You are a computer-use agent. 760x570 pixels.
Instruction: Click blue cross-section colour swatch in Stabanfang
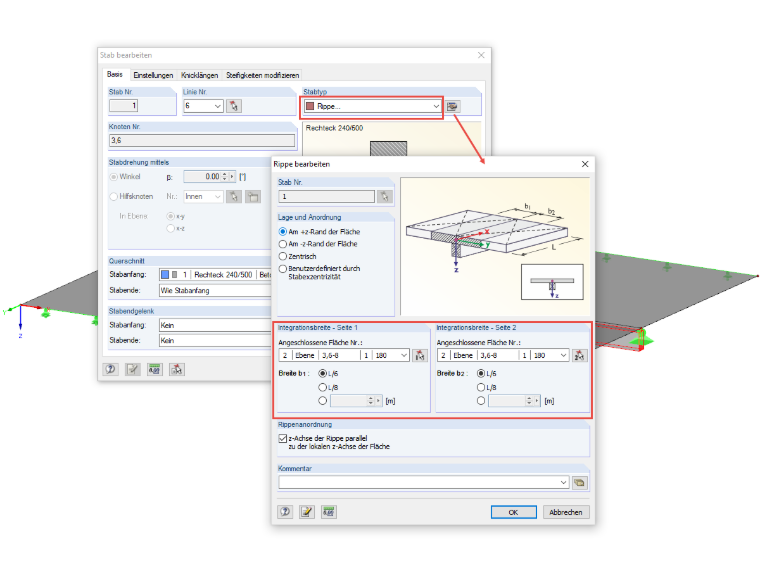[165, 275]
